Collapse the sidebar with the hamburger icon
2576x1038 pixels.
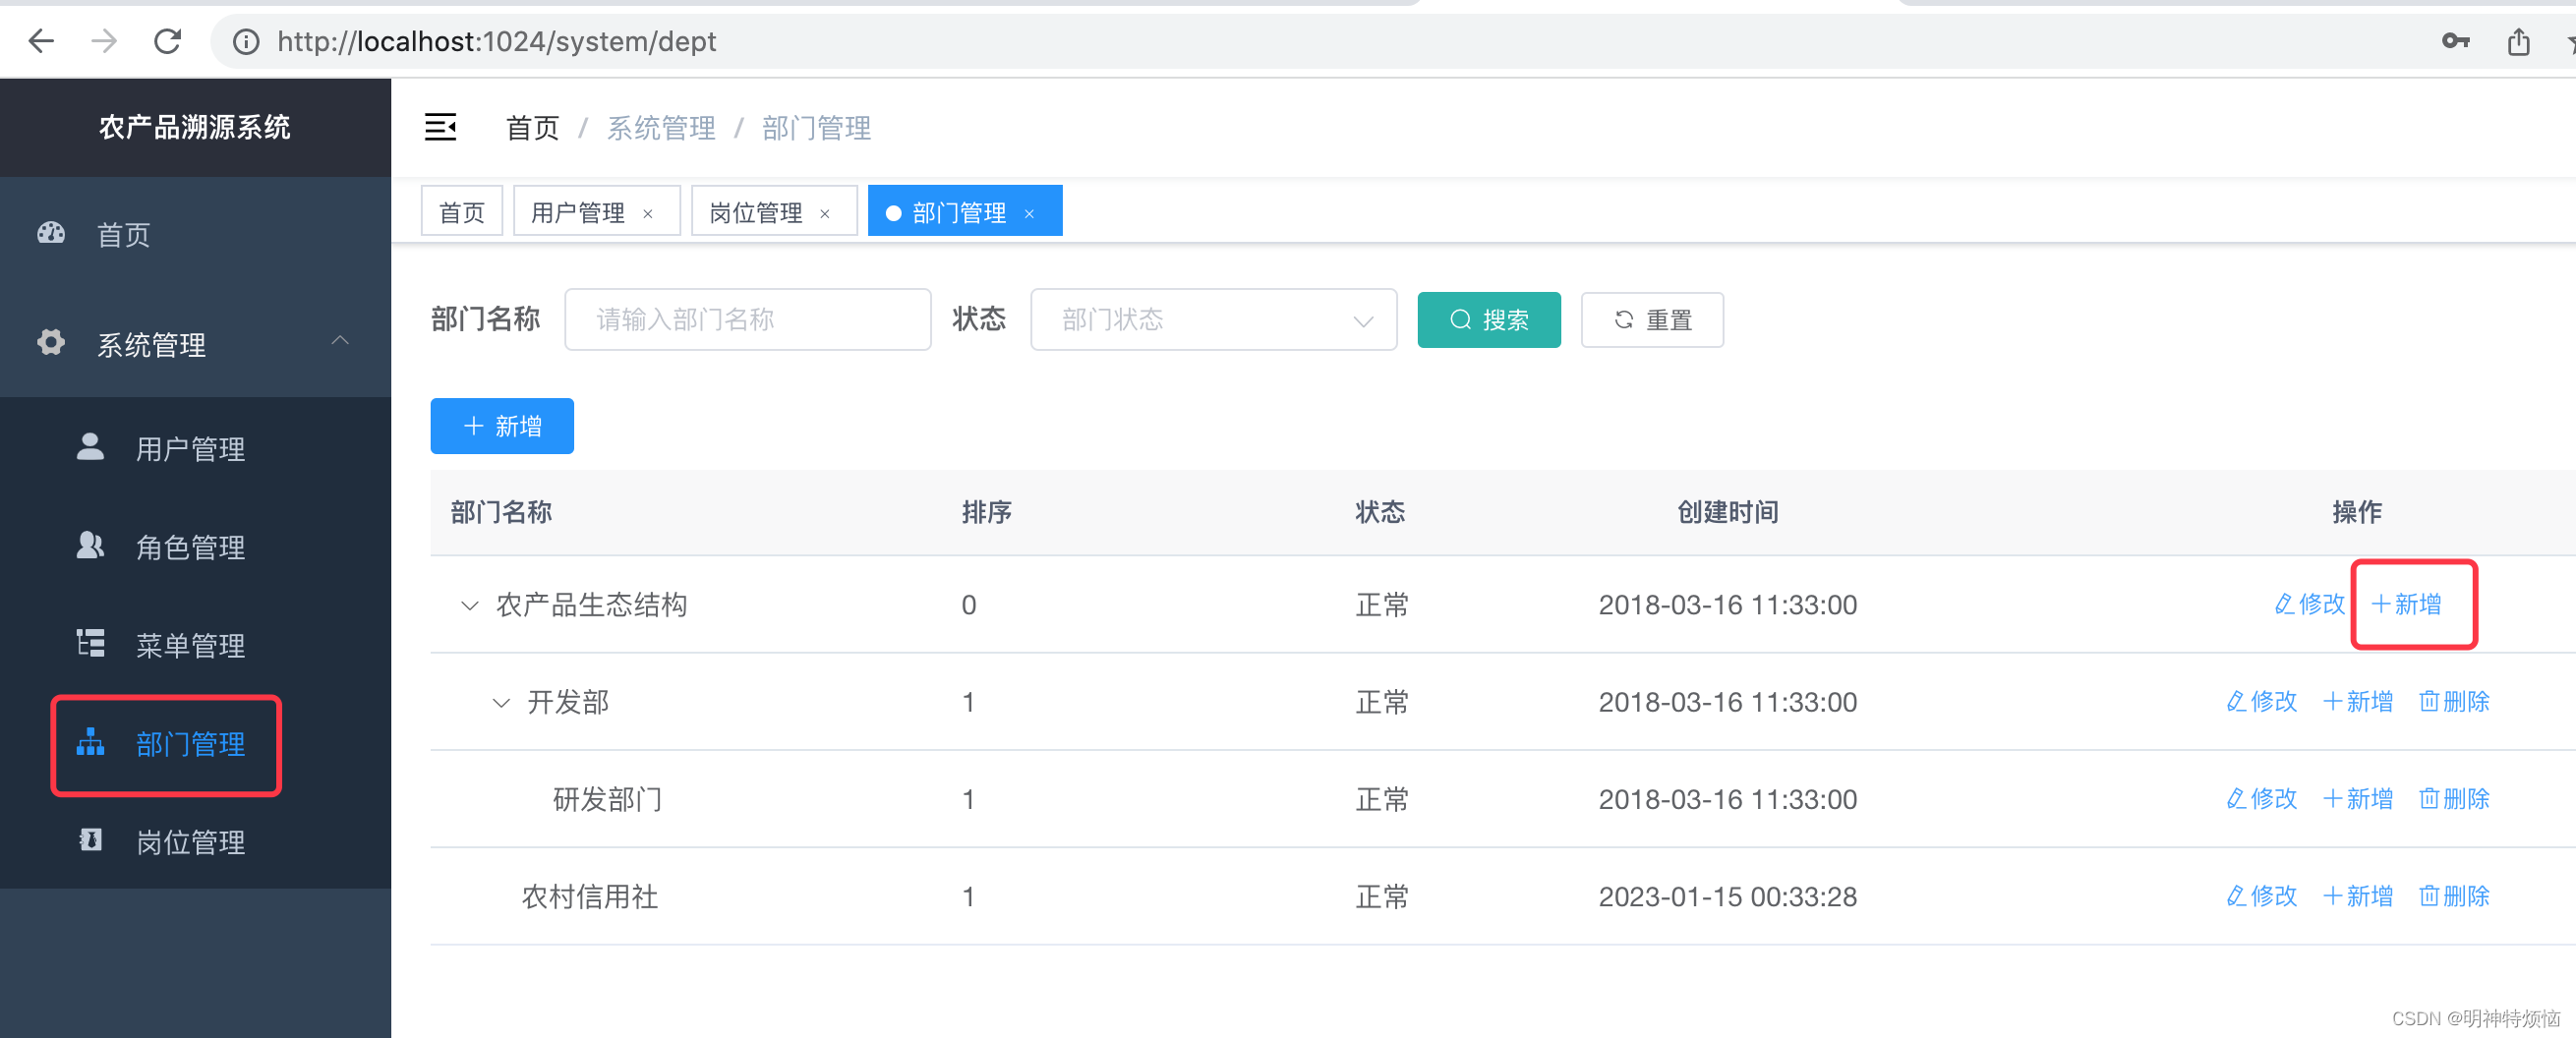pos(440,127)
